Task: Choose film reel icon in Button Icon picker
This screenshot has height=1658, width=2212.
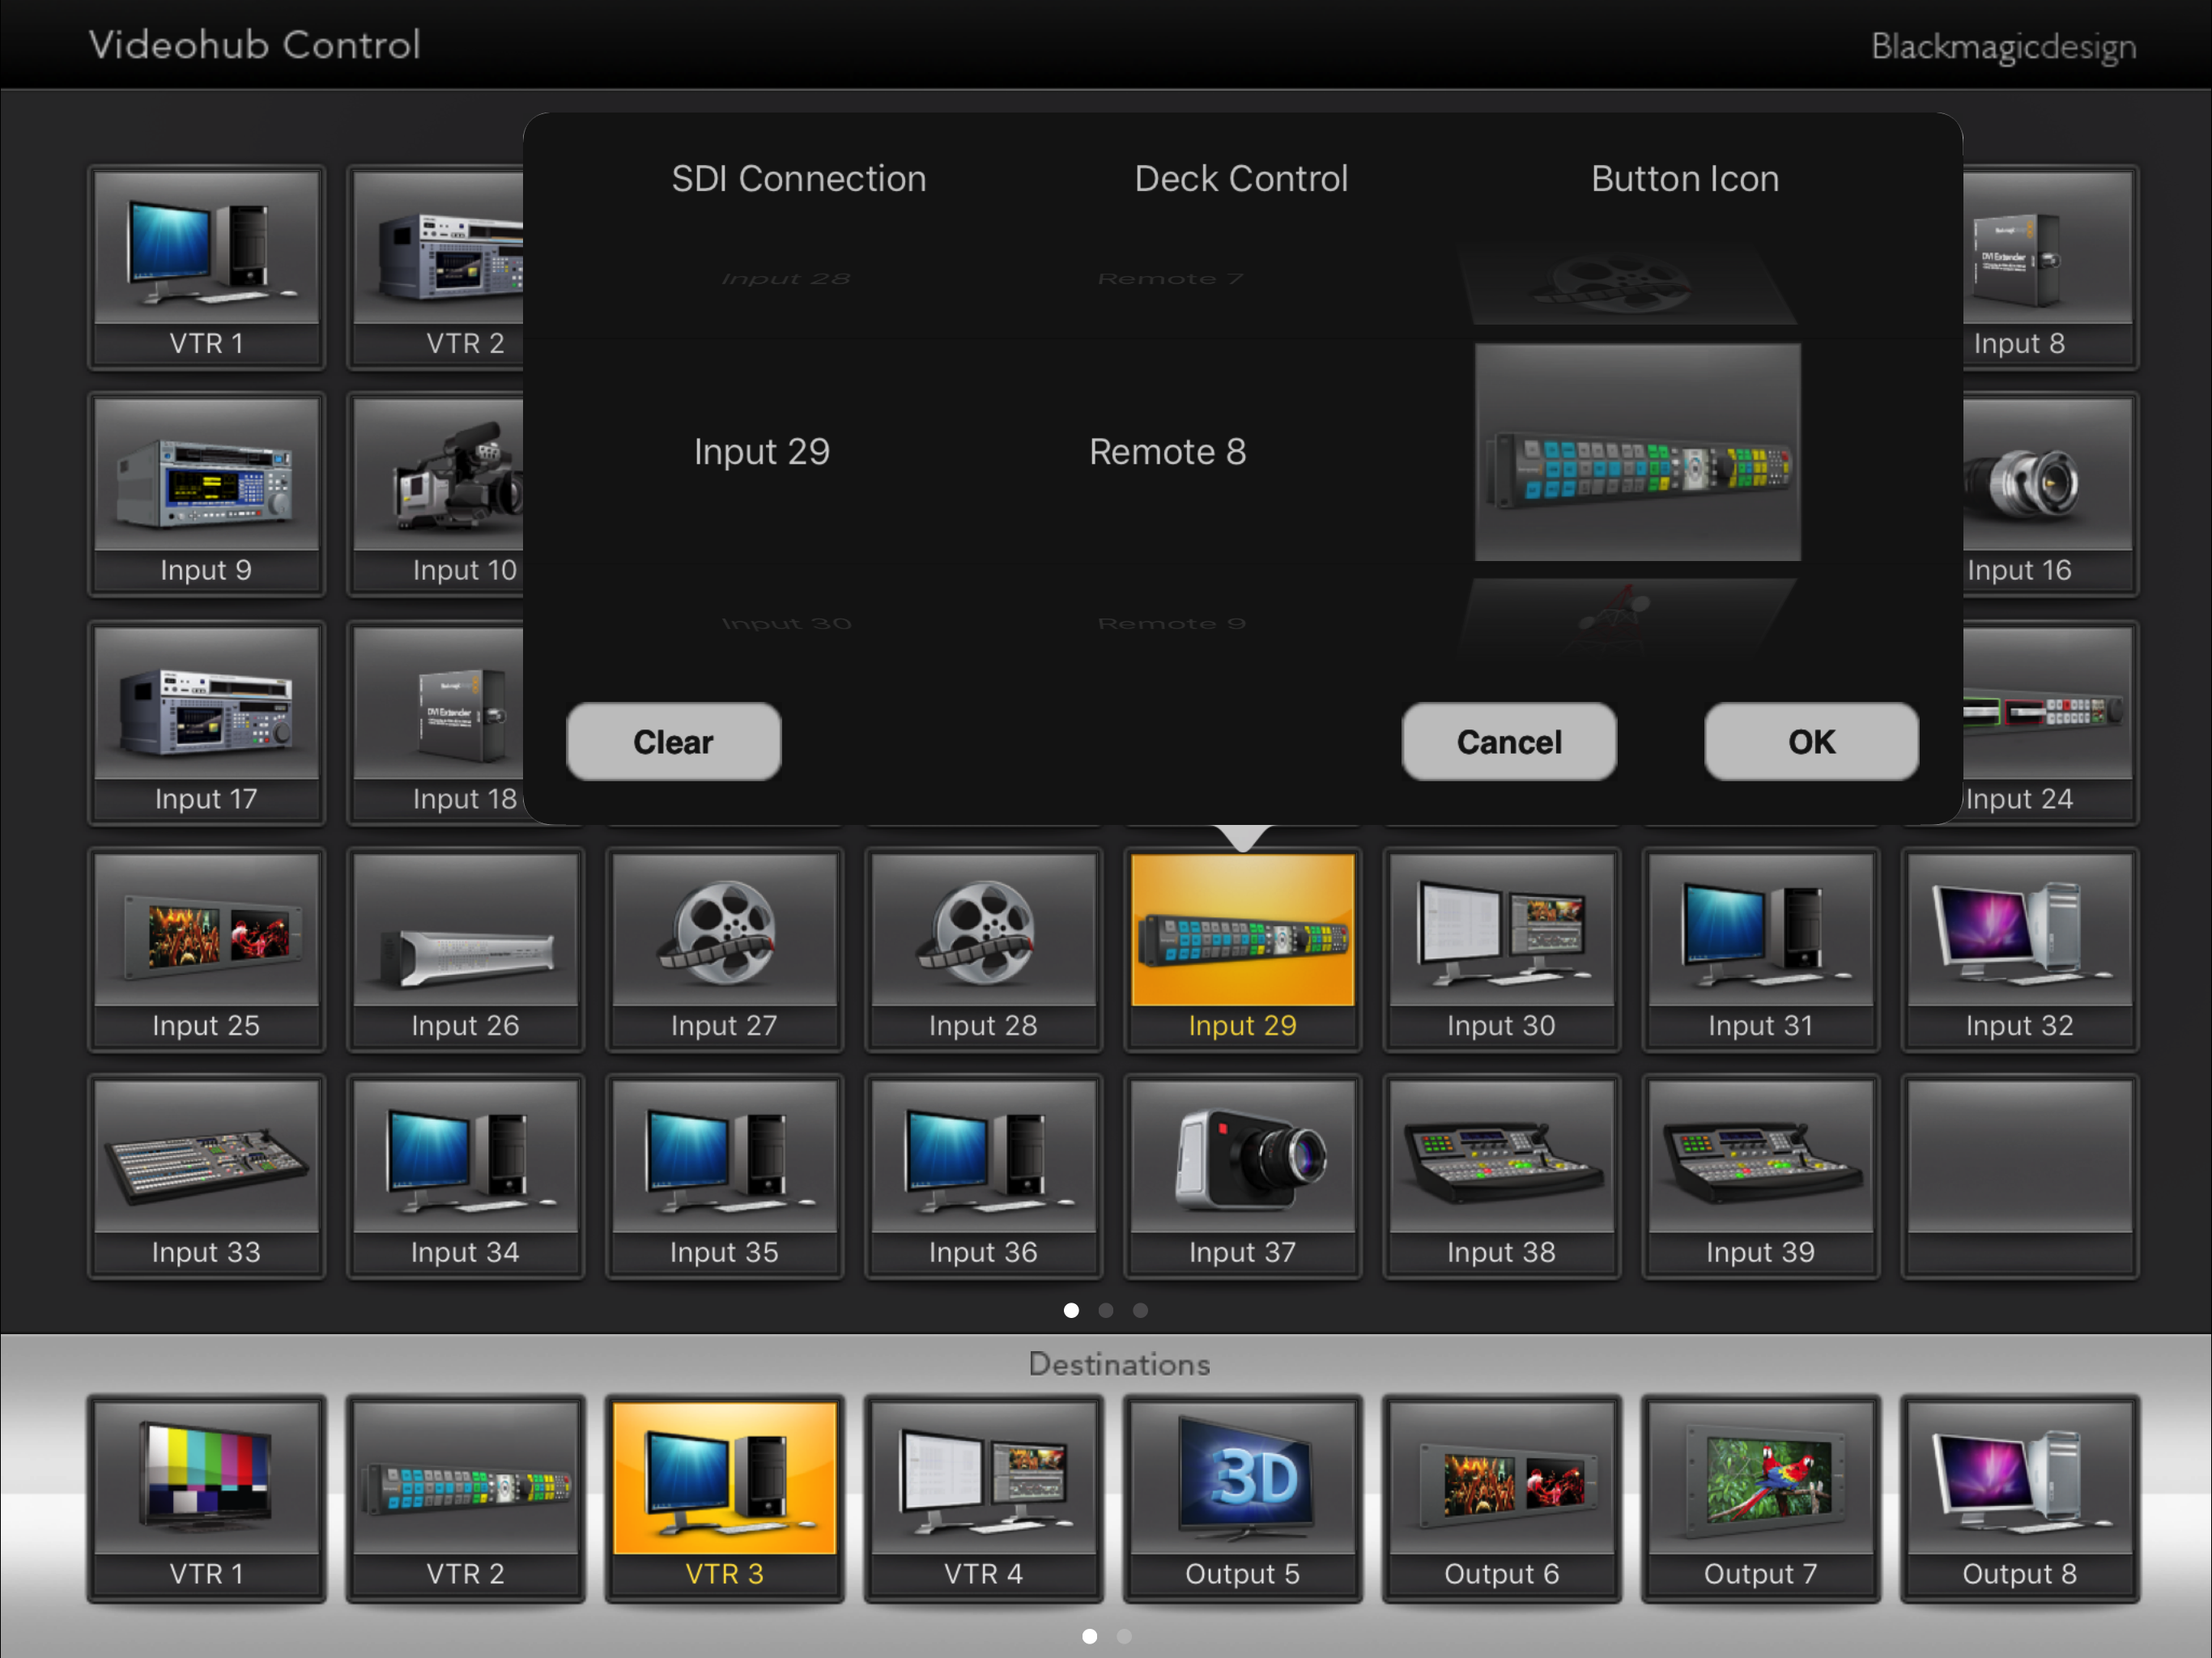Action: point(1627,285)
